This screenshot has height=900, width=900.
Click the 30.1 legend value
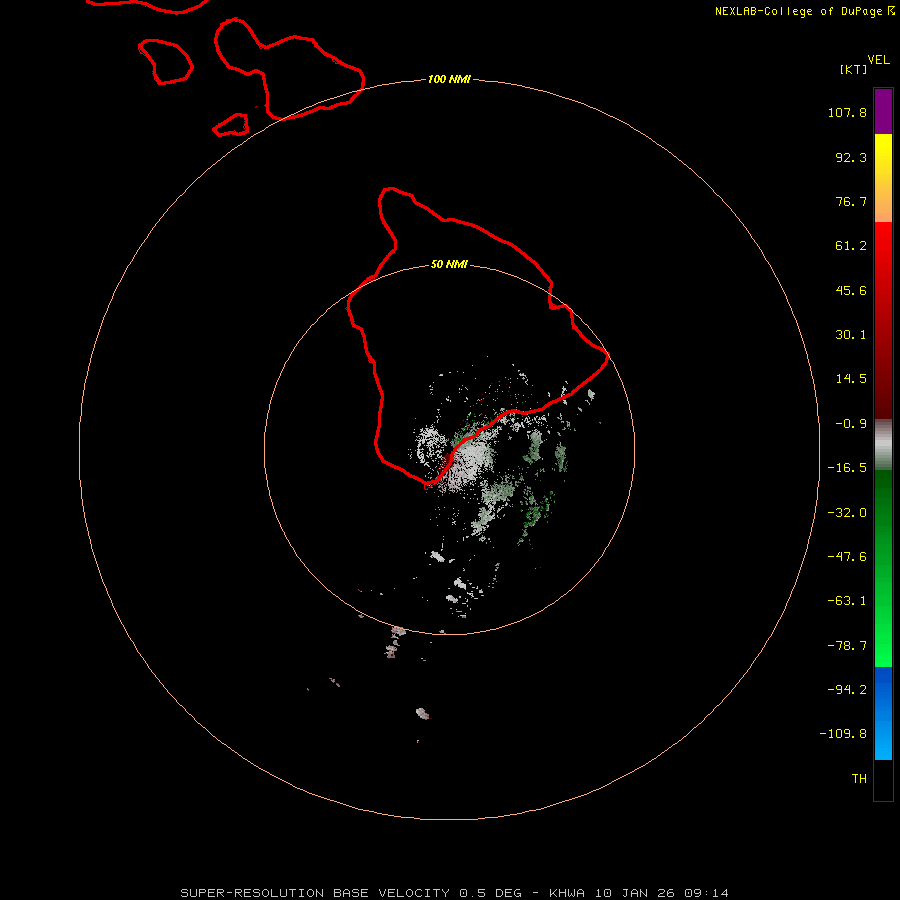point(851,335)
